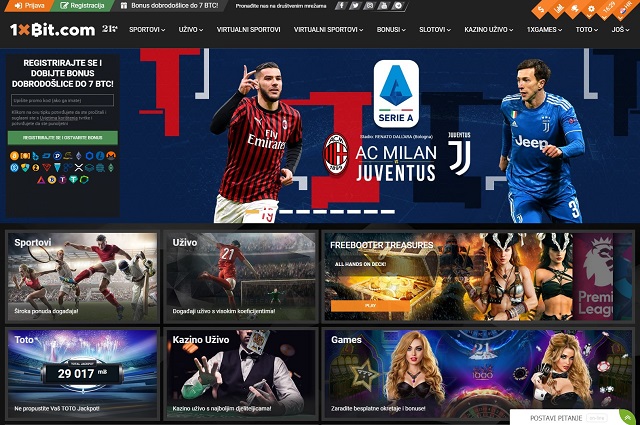Expand the SLOTOVI menu
Viewport: 640px width, 425px height.
coord(435,29)
